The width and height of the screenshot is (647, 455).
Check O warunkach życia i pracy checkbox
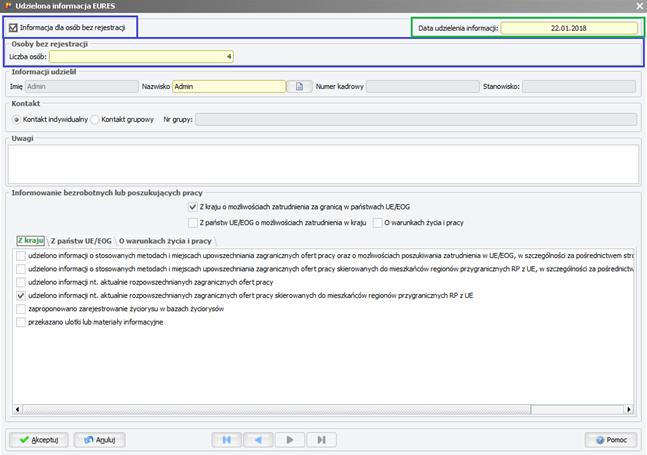377,223
